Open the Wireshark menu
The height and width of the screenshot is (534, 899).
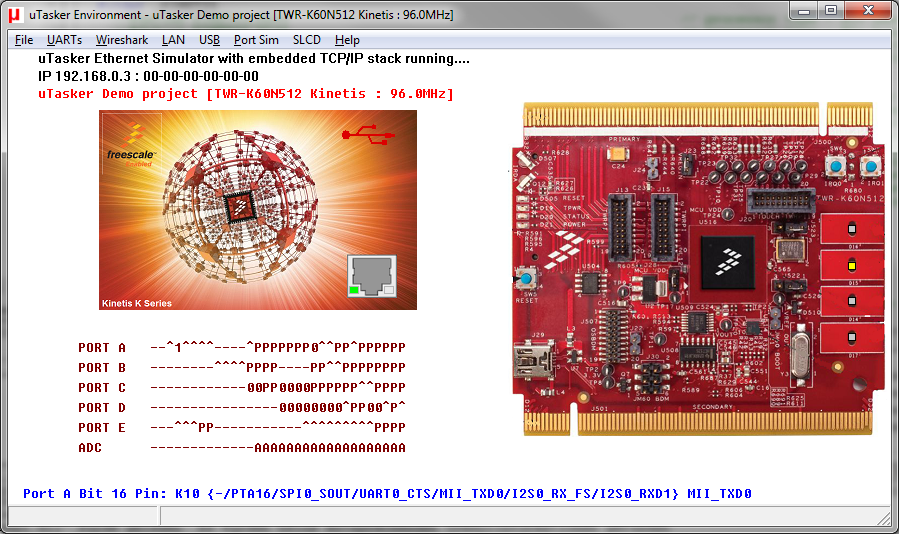(x=122, y=40)
